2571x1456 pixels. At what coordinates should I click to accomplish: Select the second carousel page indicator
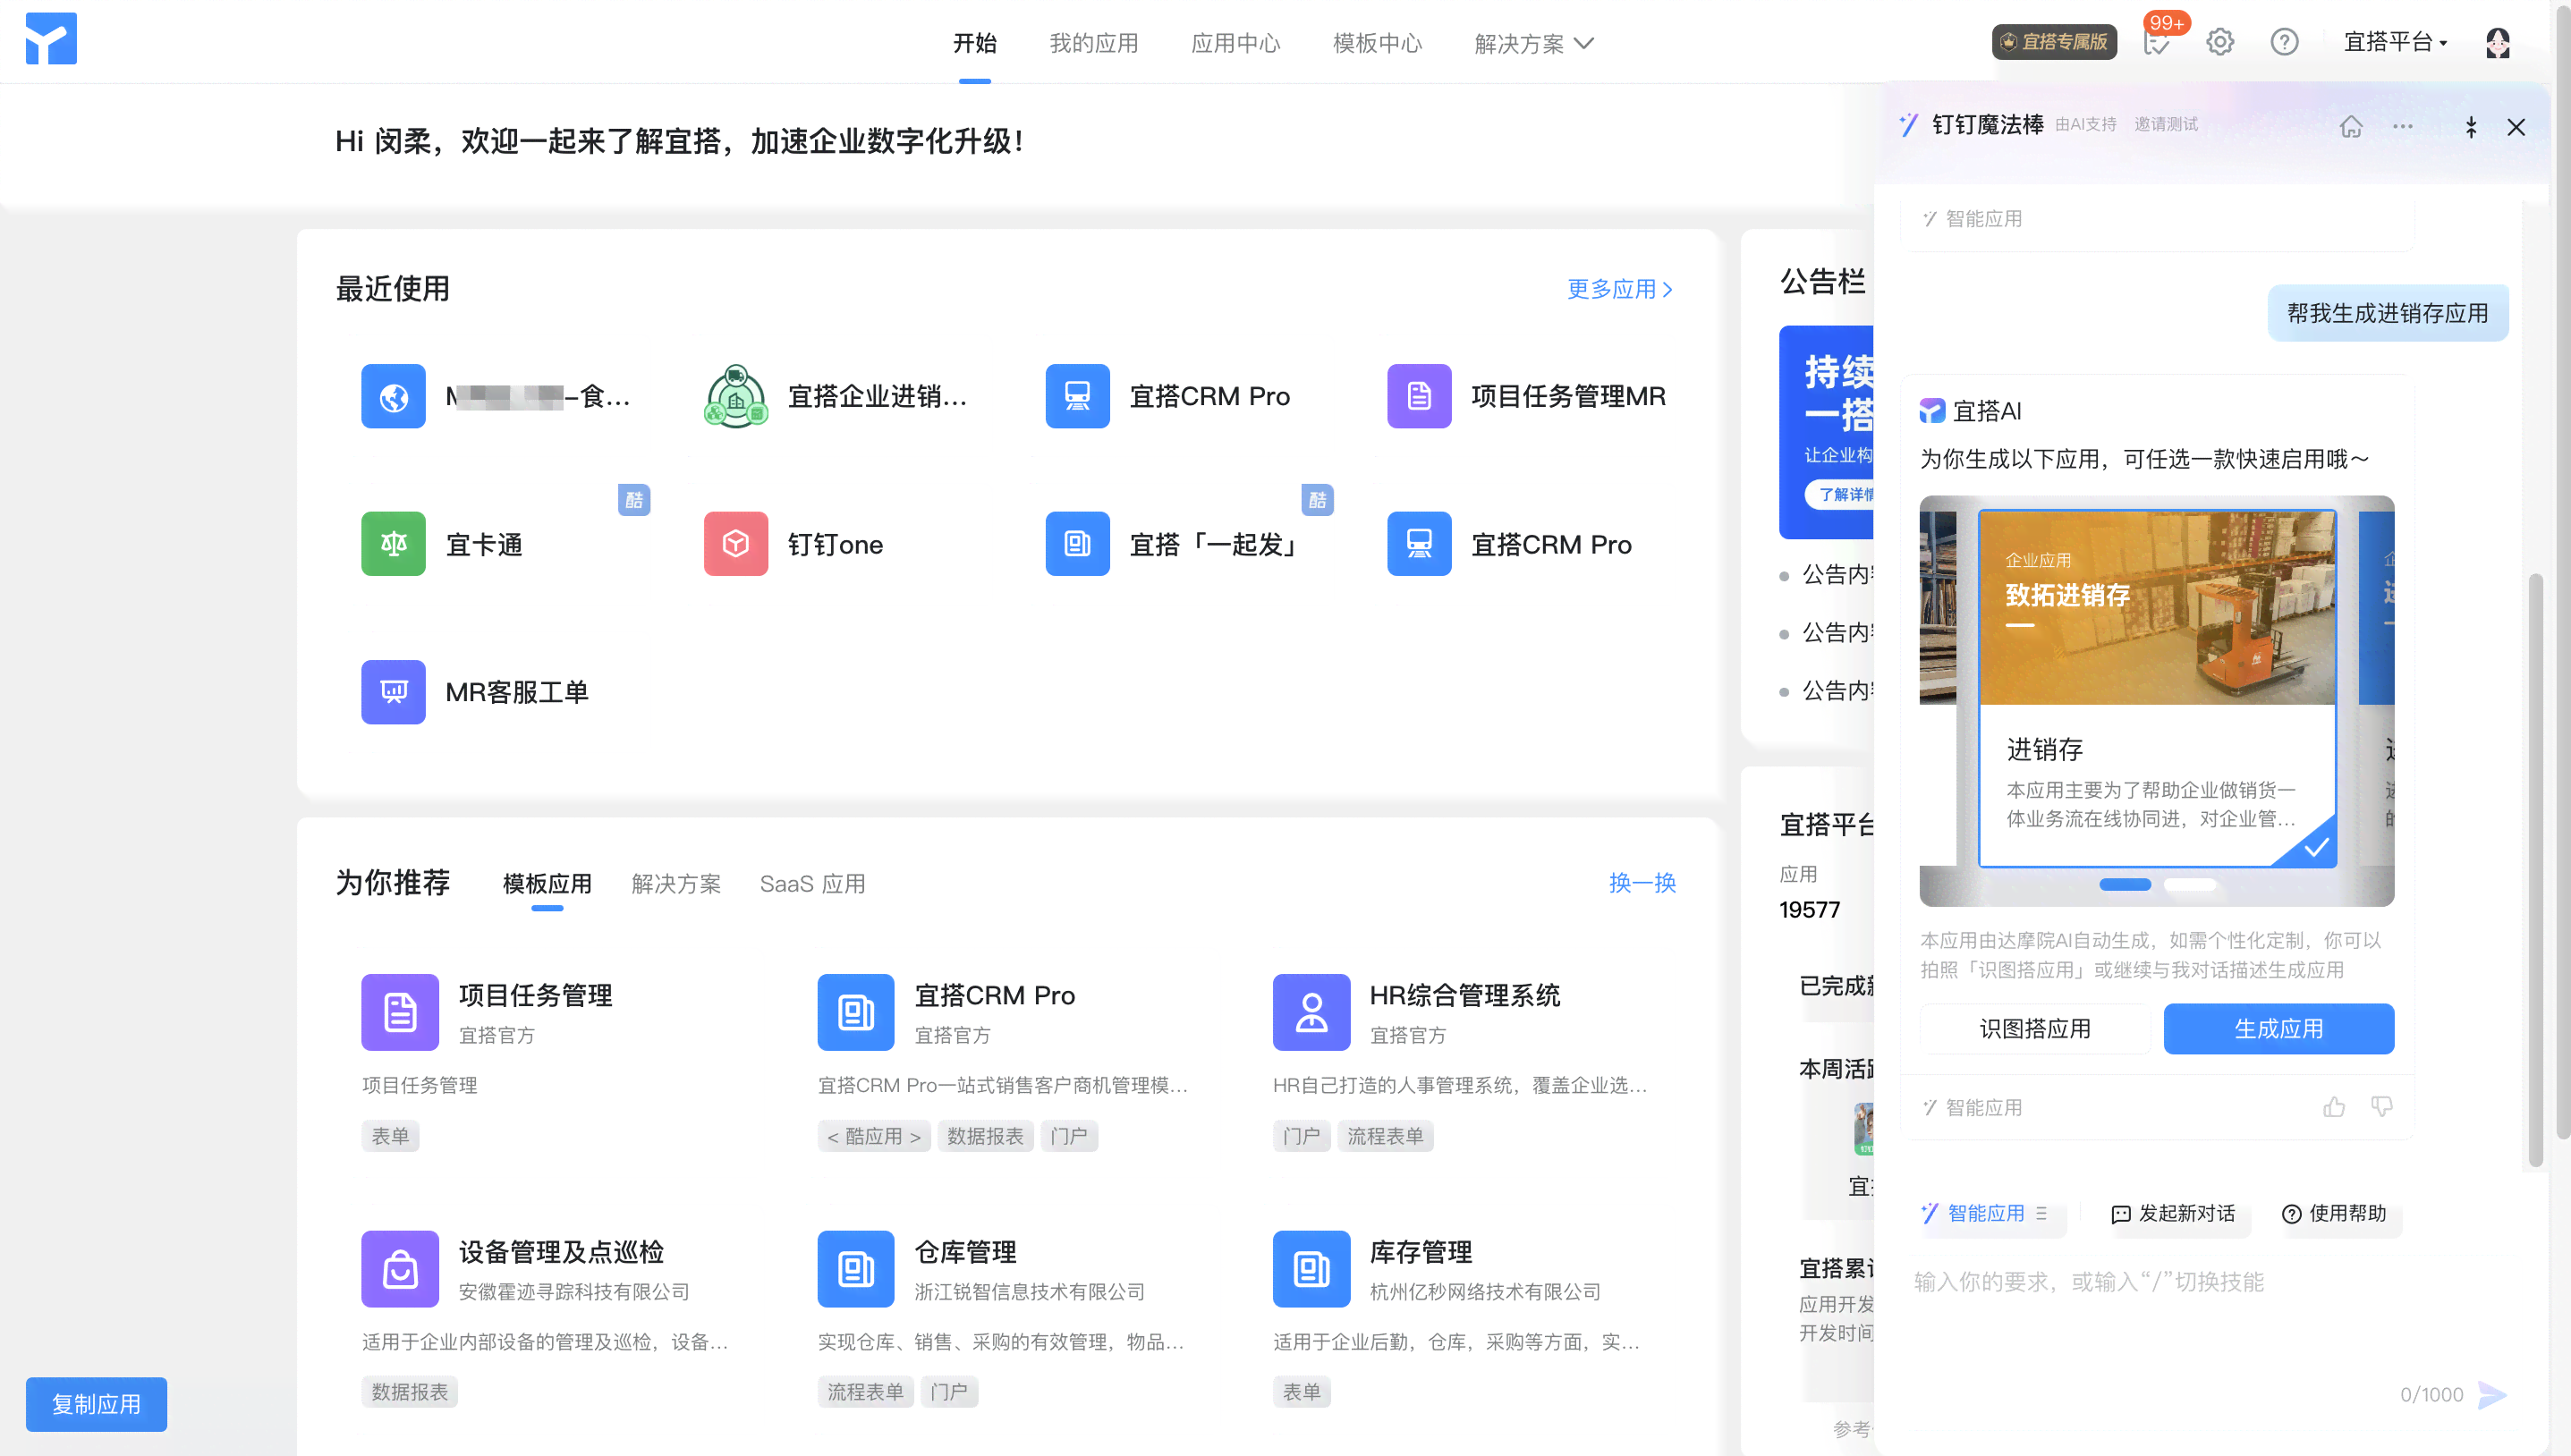(x=2190, y=884)
